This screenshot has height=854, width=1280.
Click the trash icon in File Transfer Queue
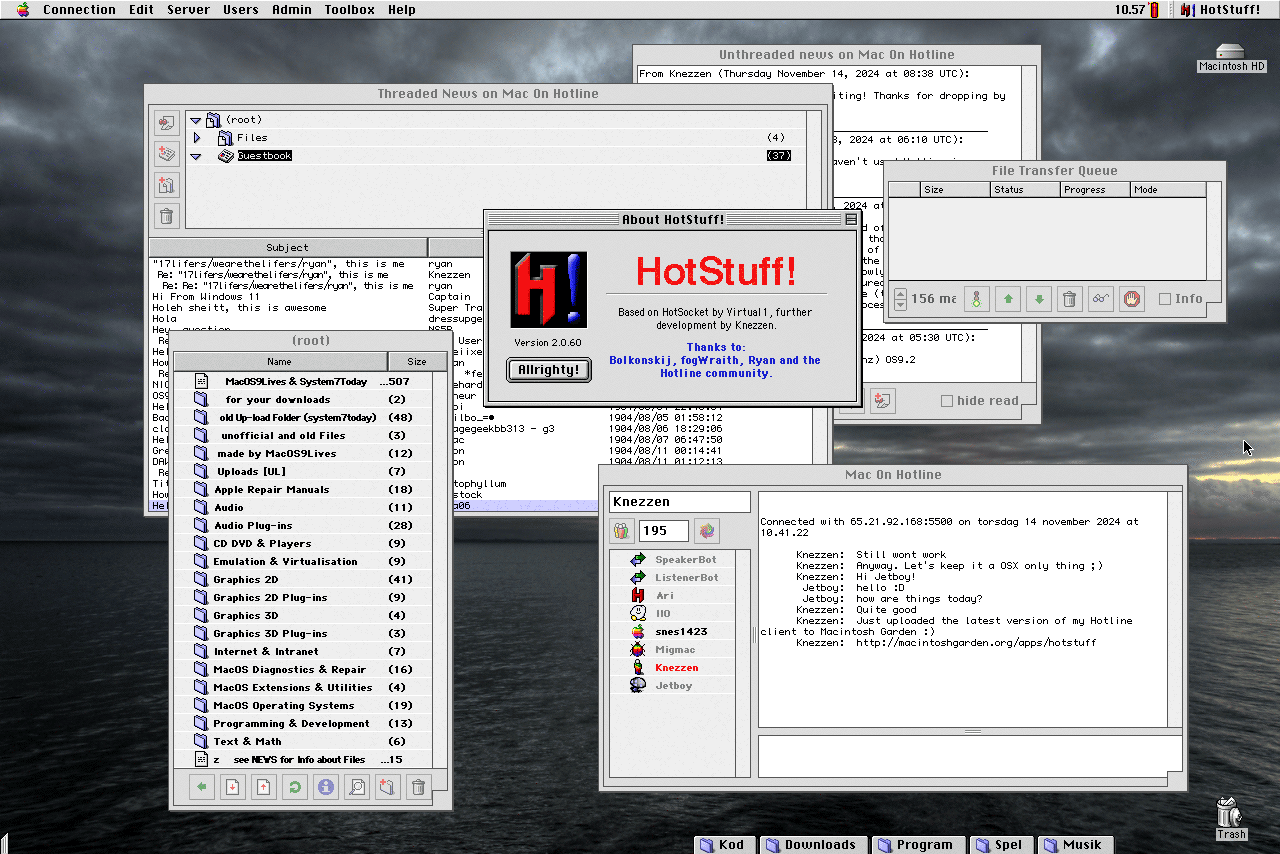[x=1069, y=298]
